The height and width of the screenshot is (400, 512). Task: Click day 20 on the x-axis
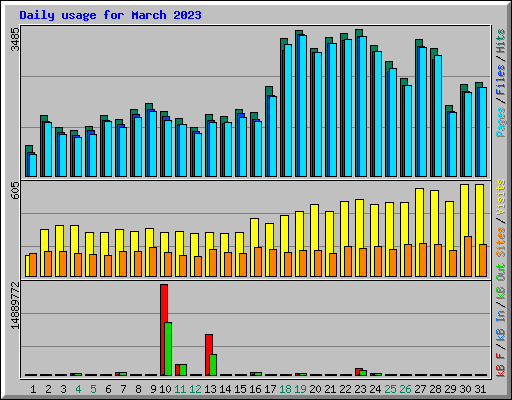pyautogui.click(x=315, y=389)
